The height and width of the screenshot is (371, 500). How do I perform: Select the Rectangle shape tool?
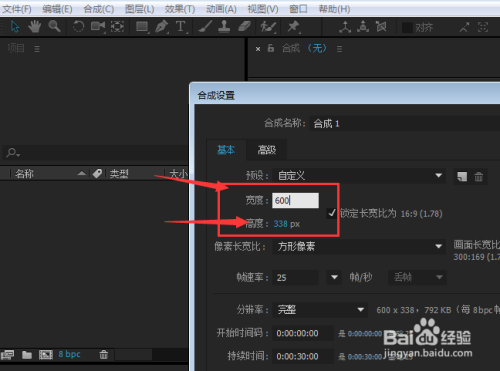142,27
